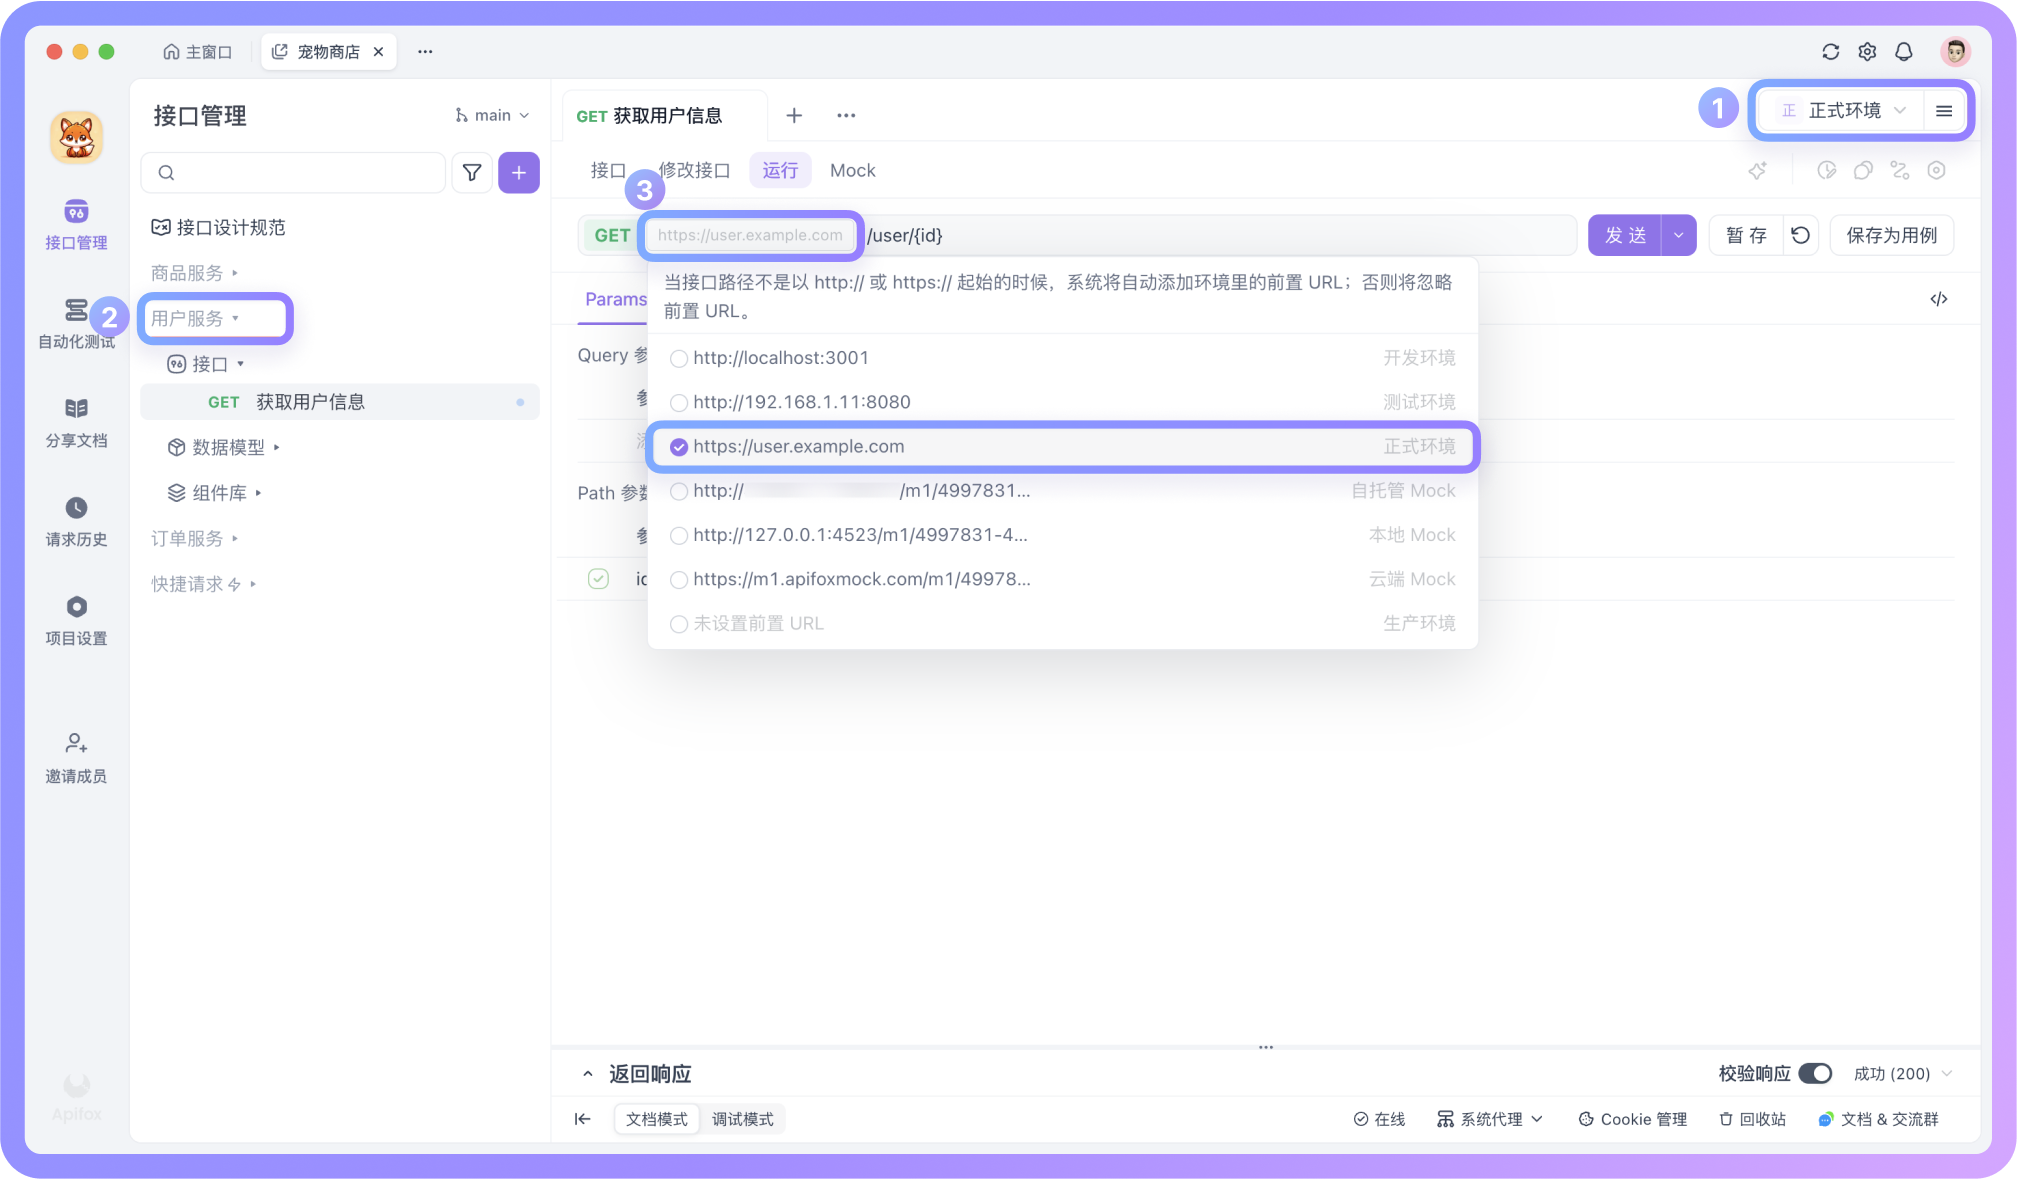This screenshot has width=2017, height=1179.
Task: Click the 发送 button
Action: (x=1625, y=235)
